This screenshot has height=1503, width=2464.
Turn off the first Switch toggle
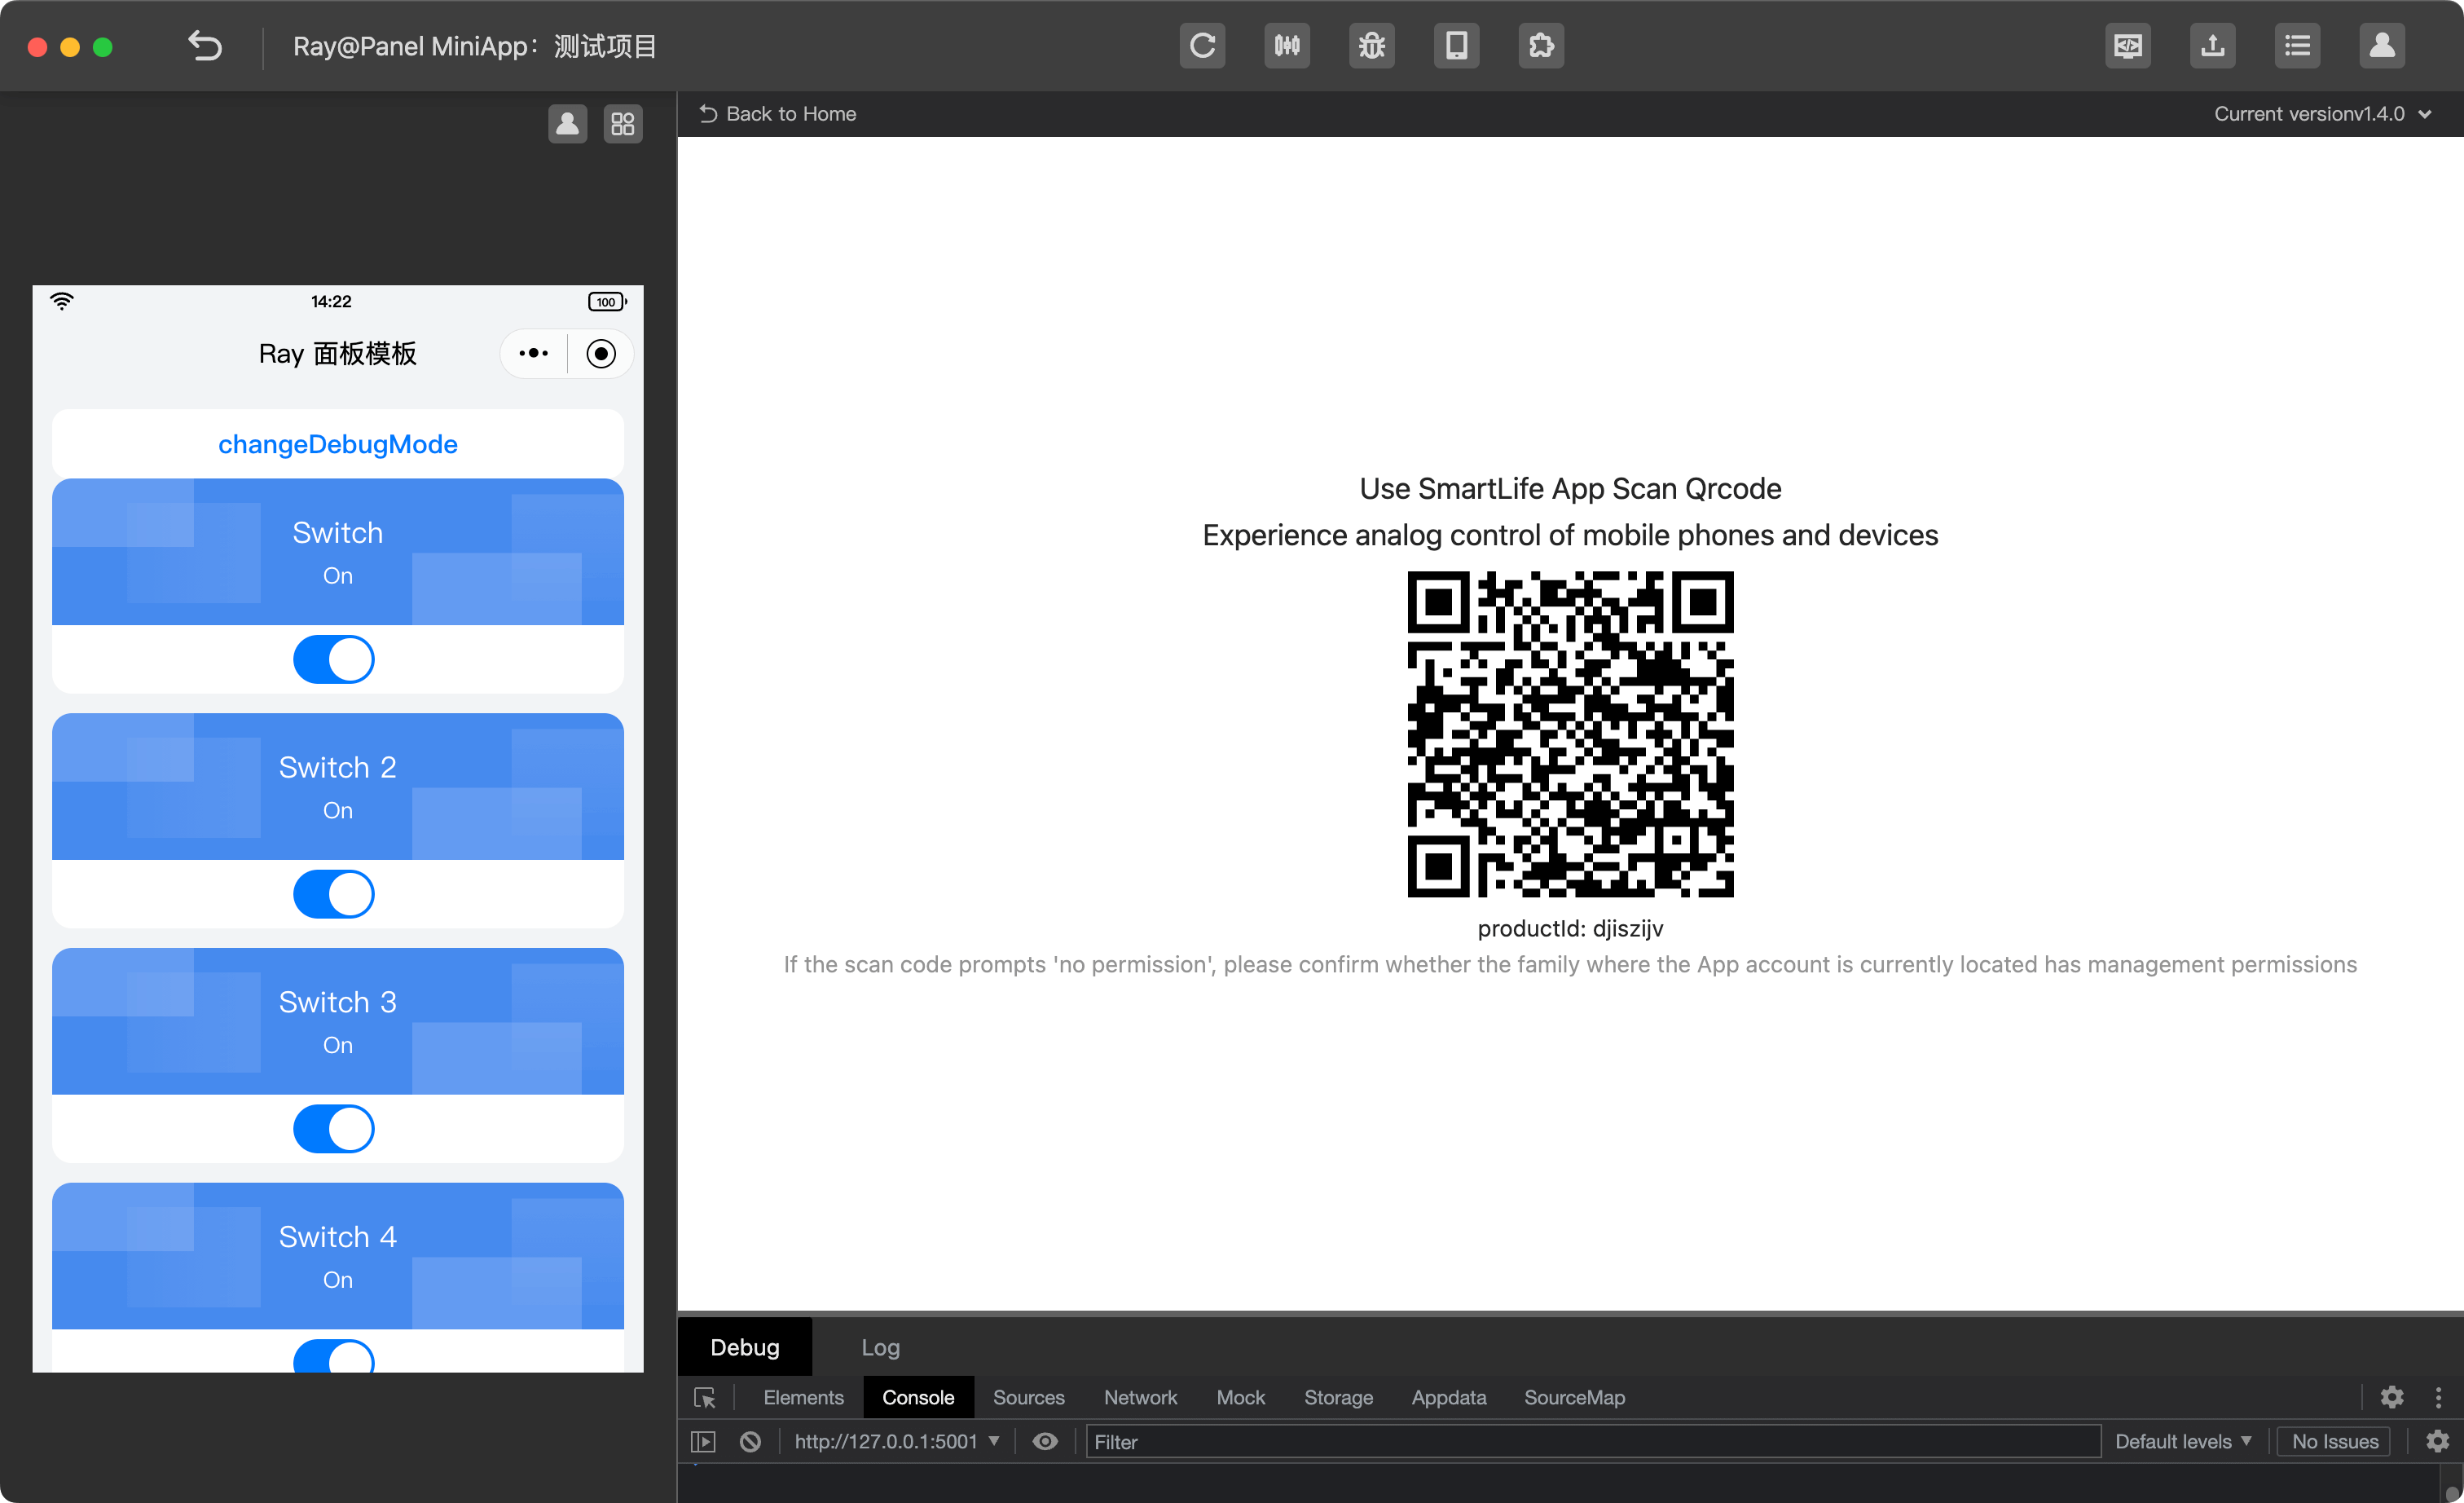[334, 660]
